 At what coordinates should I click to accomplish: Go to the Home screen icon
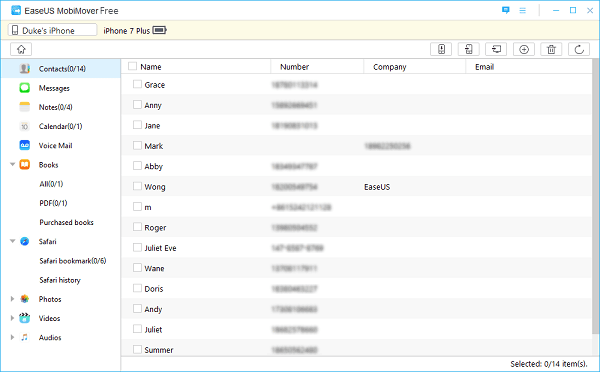coord(21,49)
